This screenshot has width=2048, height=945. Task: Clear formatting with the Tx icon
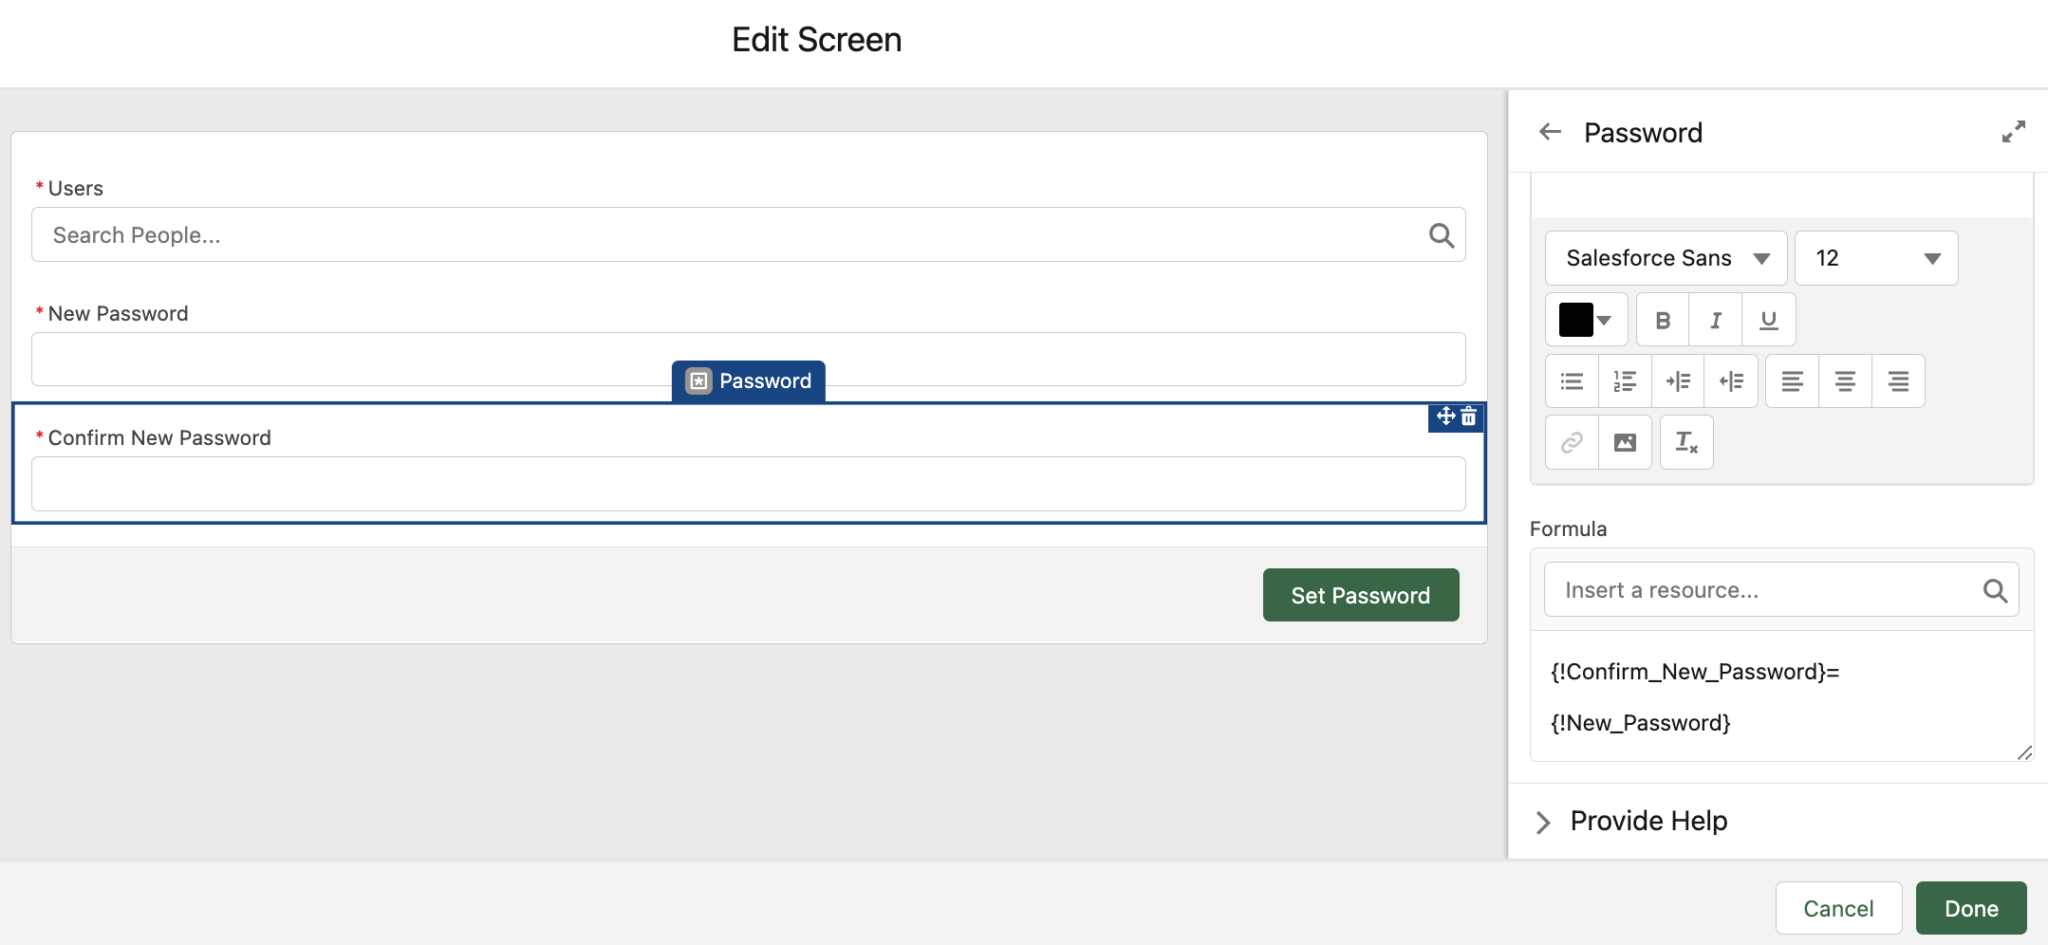(1686, 441)
